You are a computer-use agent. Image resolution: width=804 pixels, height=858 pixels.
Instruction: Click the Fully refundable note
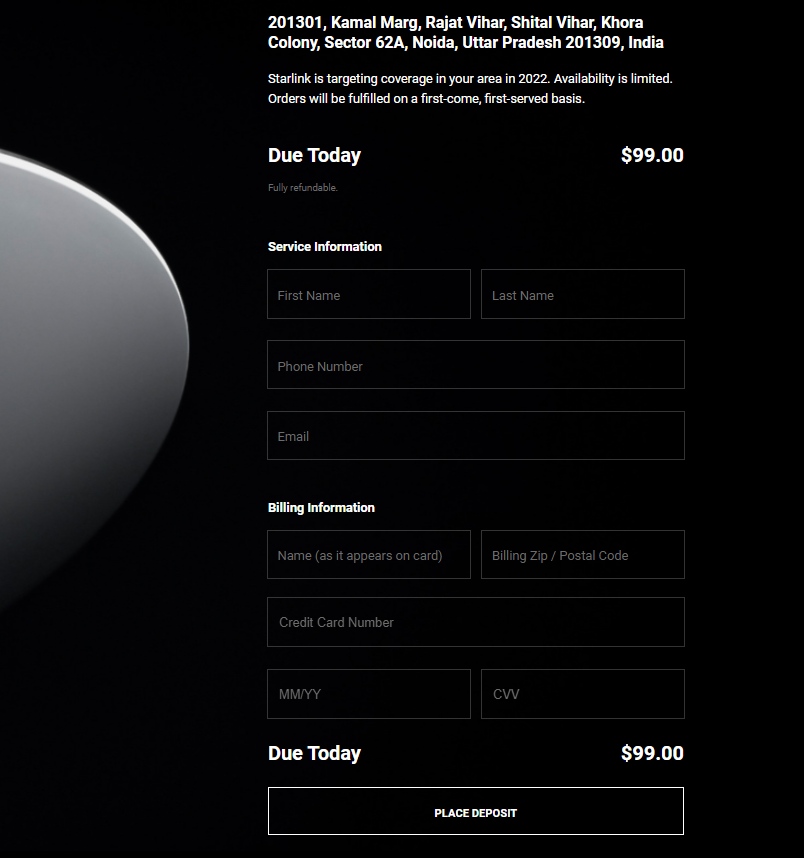pos(303,188)
